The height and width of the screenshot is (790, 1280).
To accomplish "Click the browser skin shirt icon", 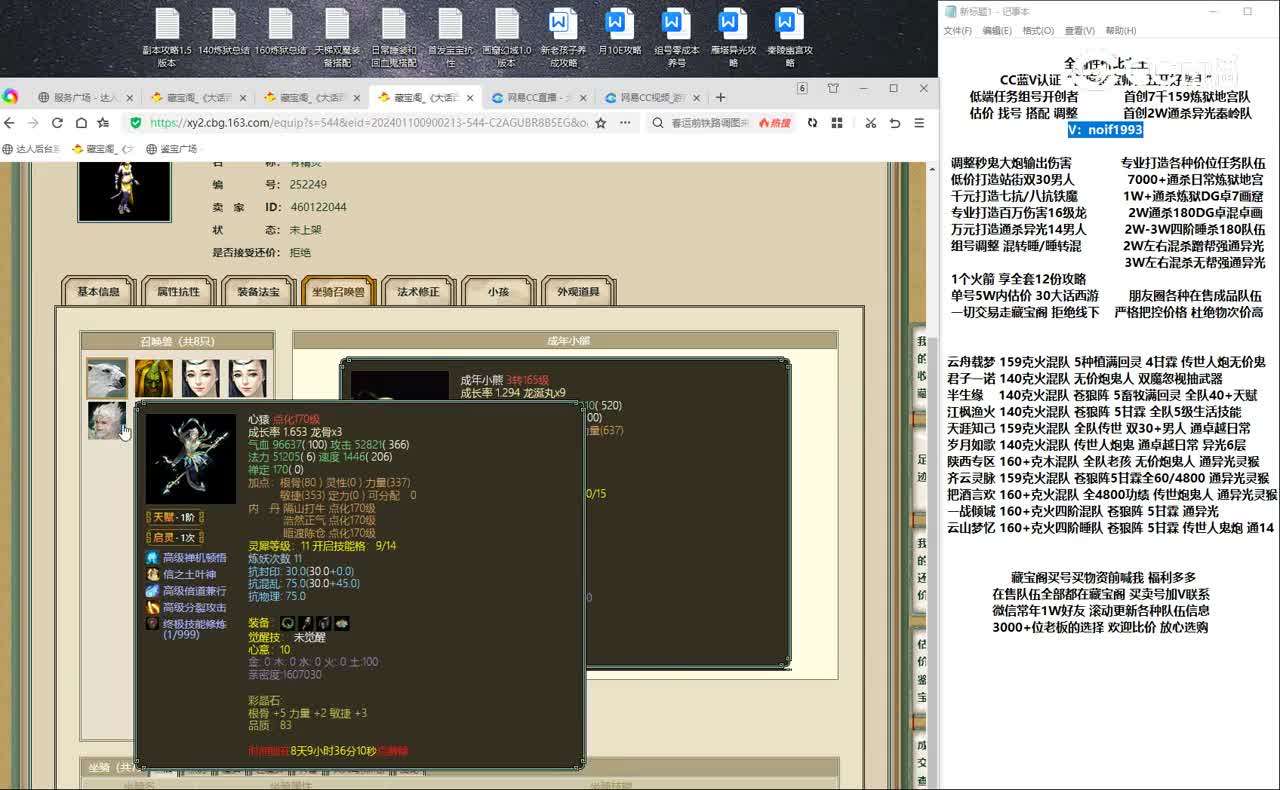I will 833,88.
